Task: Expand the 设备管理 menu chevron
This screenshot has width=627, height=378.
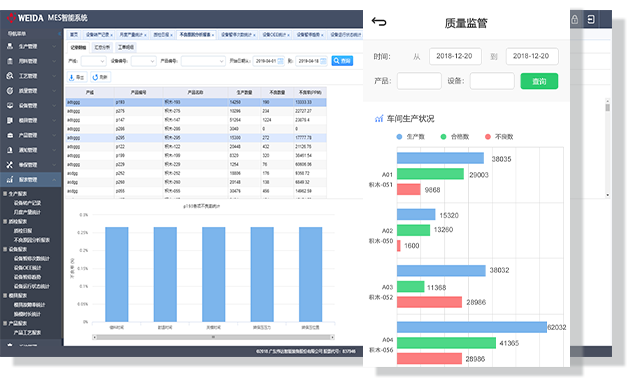Action: 54,106
